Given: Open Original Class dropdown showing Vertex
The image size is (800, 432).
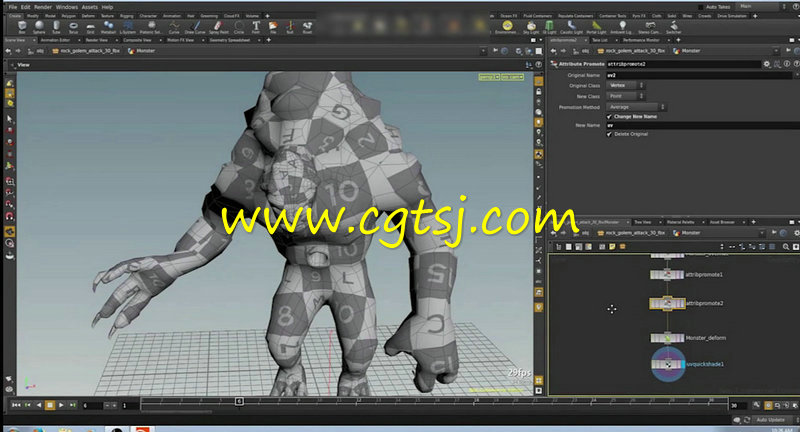Looking at the screenshot, I should (625, 86).
